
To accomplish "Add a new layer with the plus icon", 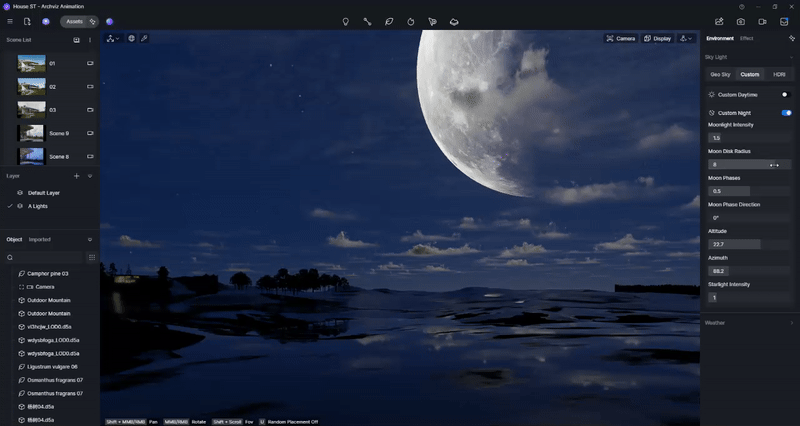I will coord(77,176).
